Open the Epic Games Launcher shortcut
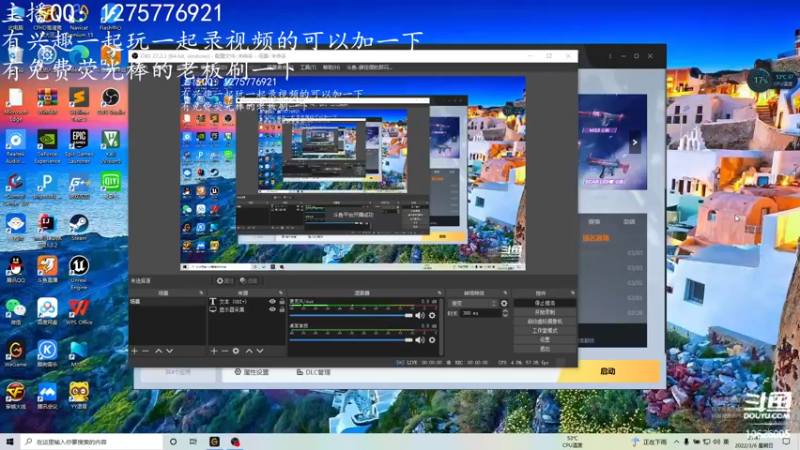This screenshot has width=800, height=450. pyautogui.click(x=79, y=146)
